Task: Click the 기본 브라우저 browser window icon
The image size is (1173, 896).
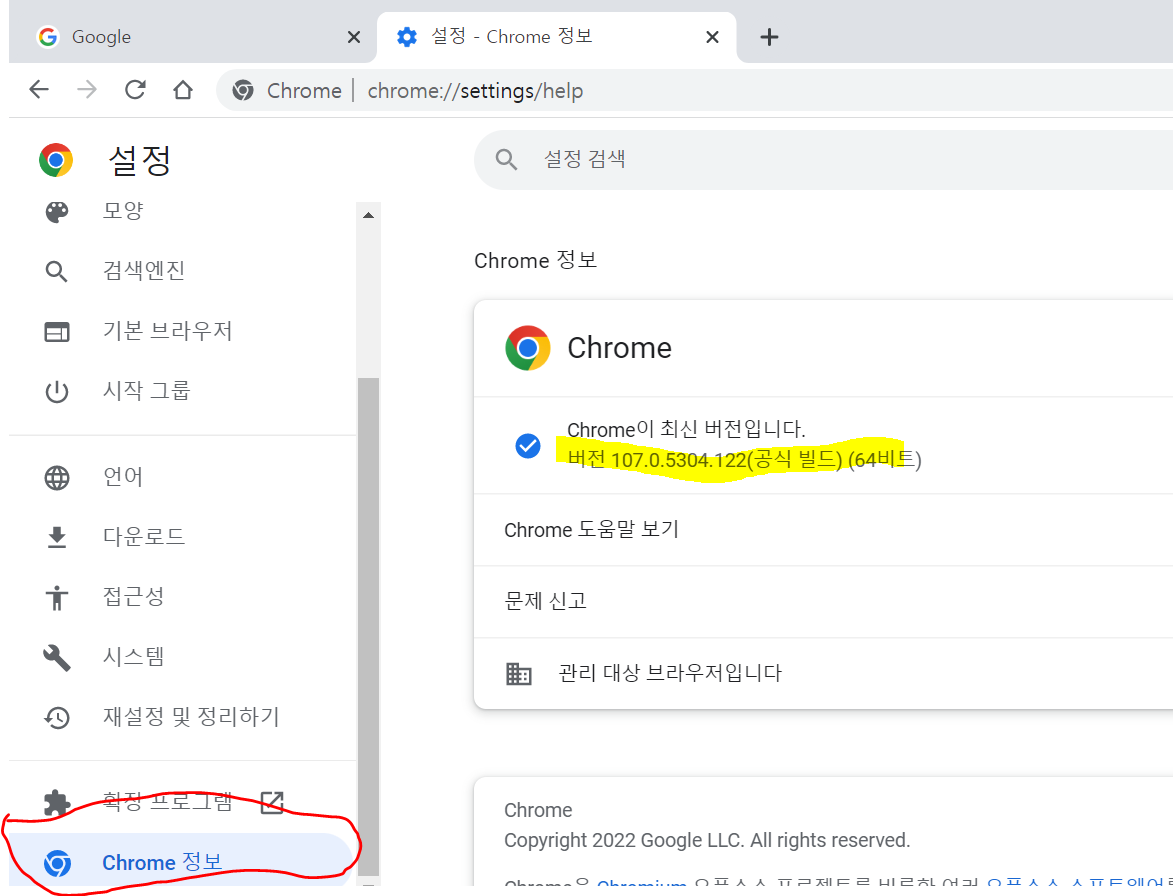Action: click(x=57, y=330)
